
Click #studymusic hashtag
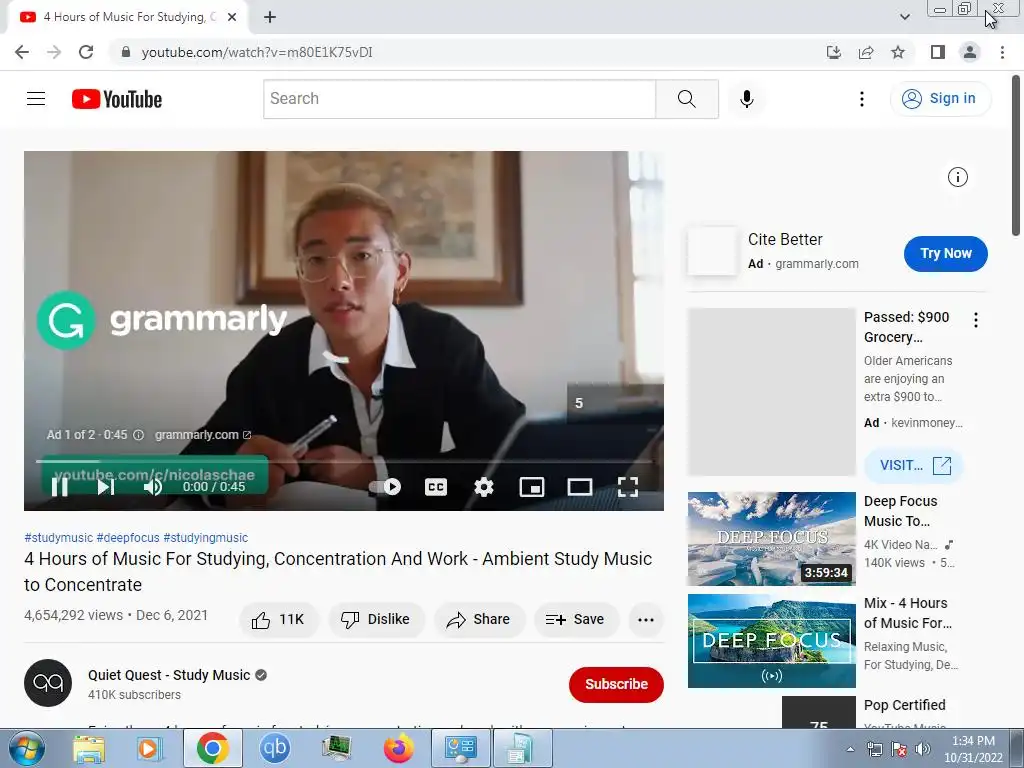(x=58, y=537)
